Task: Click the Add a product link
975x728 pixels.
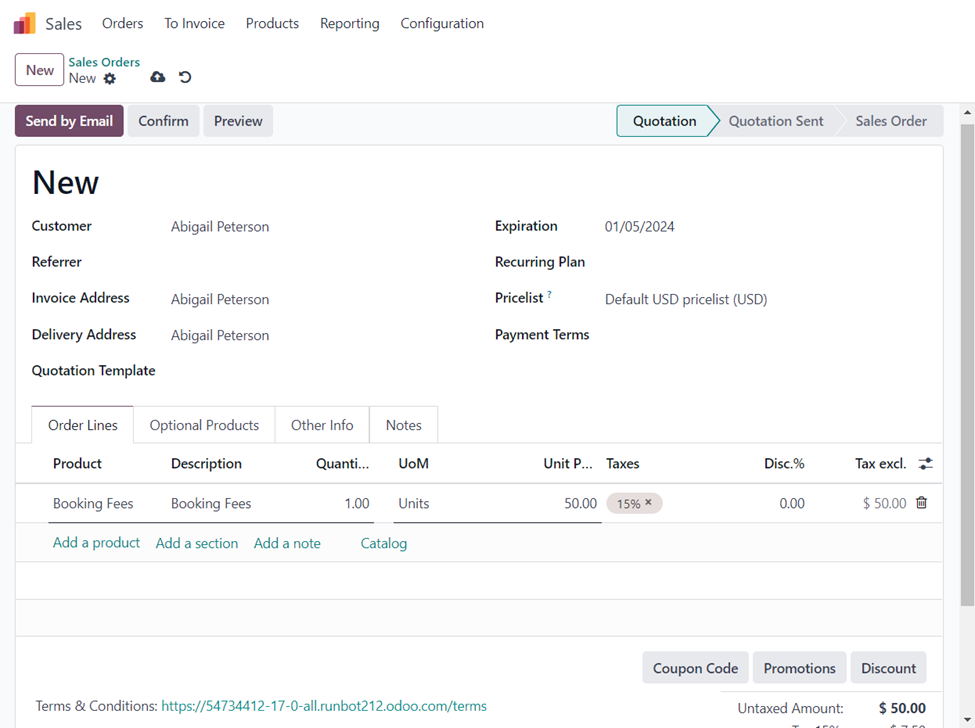Action: point(96,543)
